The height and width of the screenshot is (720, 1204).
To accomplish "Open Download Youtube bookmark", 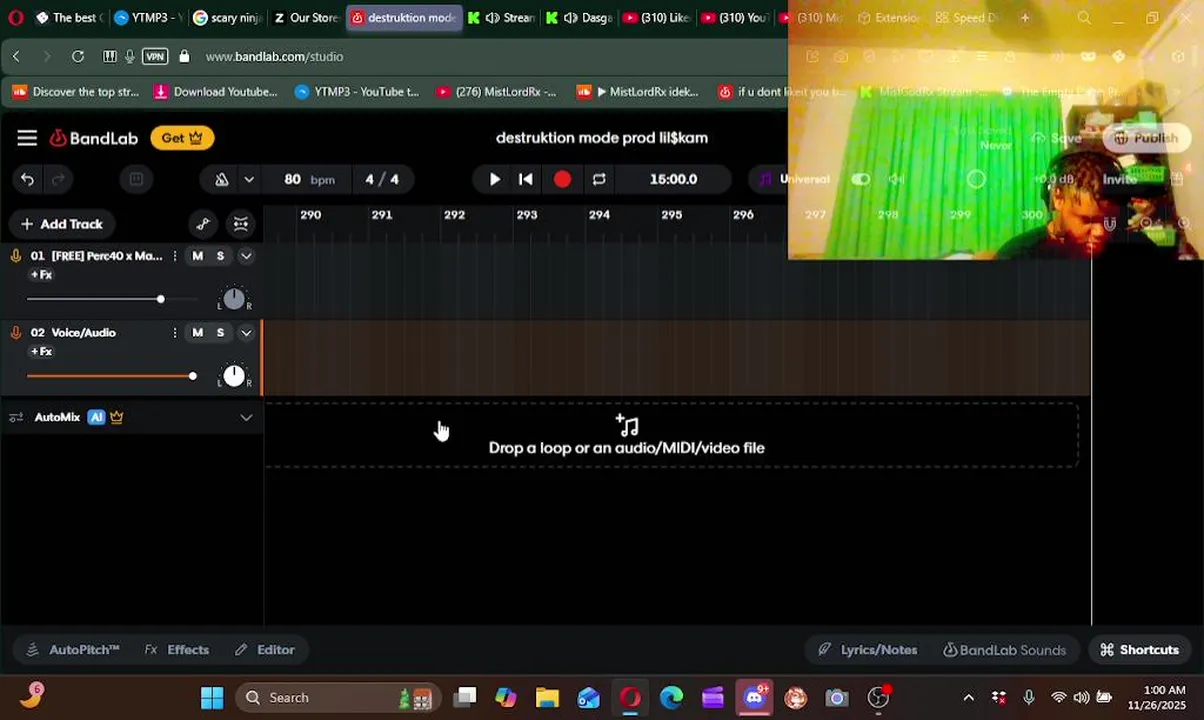I will point(215,92).
